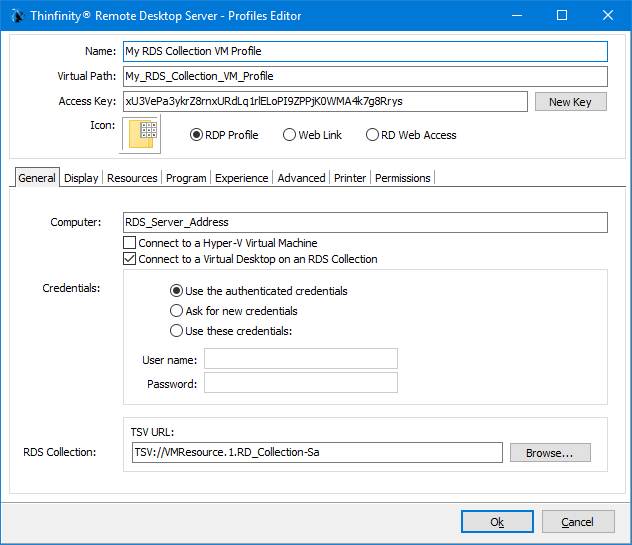Click the profile icon picker button
The width and height of the screenshot is (632, 545).
[x=141, y=135]
